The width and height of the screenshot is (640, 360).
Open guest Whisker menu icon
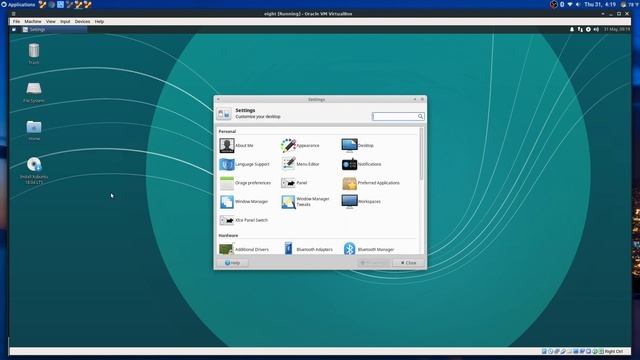coord(13,29)
